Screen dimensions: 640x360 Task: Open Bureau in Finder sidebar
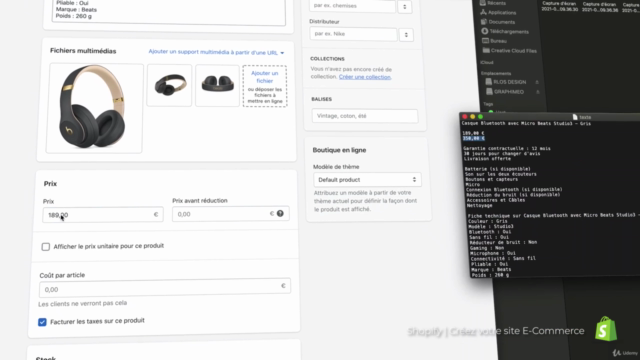498,41
